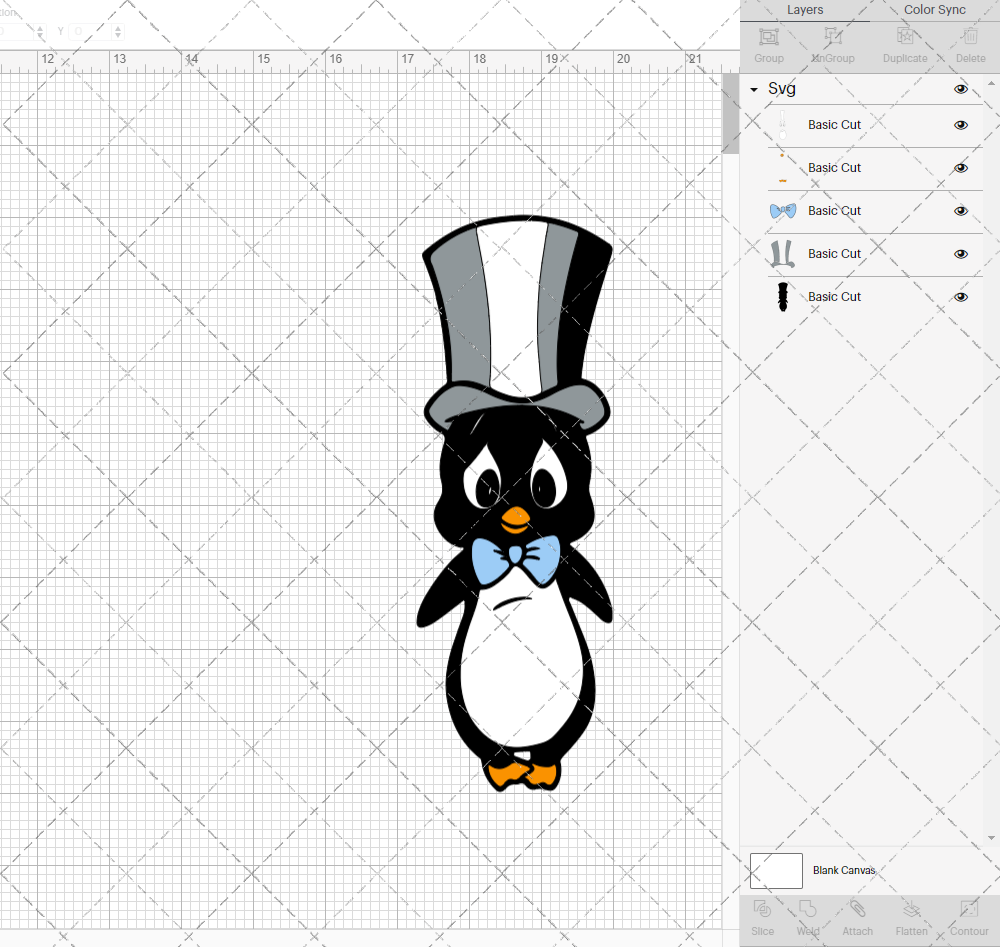1000x947 pixels.
Task: Switch to the Layers tab
Action: click(x=804, y=10)
